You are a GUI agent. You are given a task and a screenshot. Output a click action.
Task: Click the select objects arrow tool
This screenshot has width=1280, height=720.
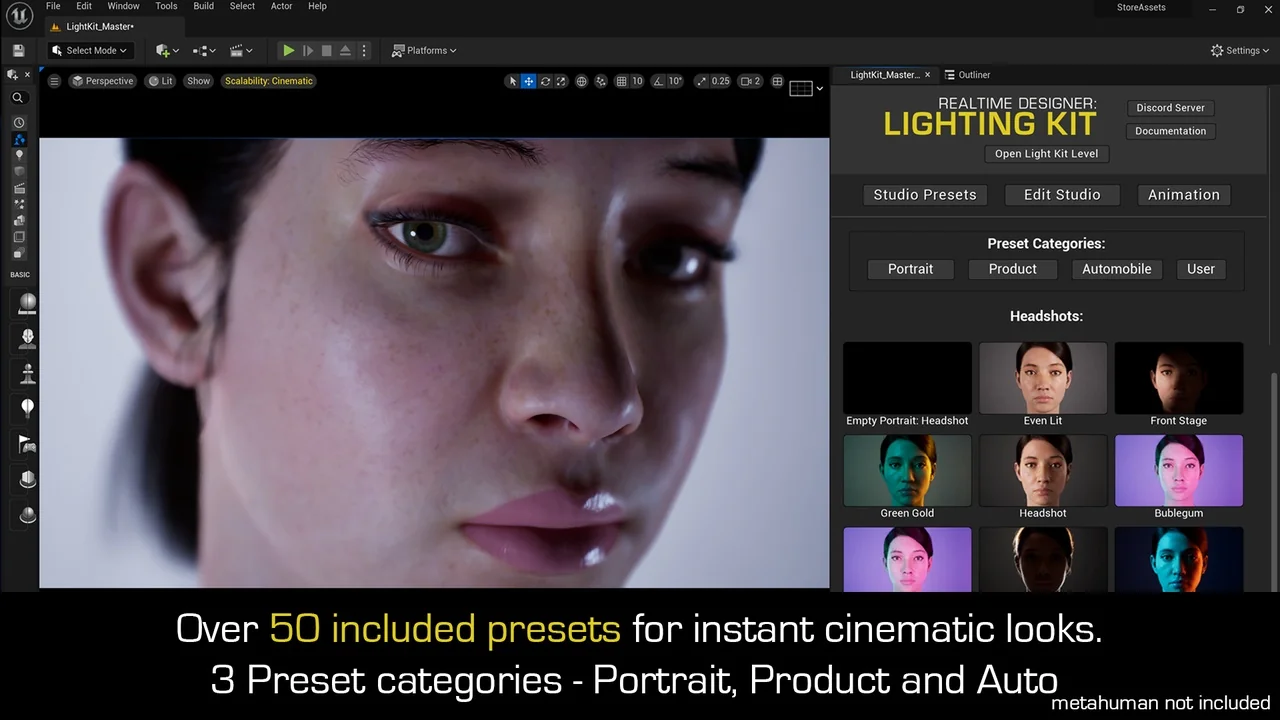pyautogui.click(x=513, y=81)
